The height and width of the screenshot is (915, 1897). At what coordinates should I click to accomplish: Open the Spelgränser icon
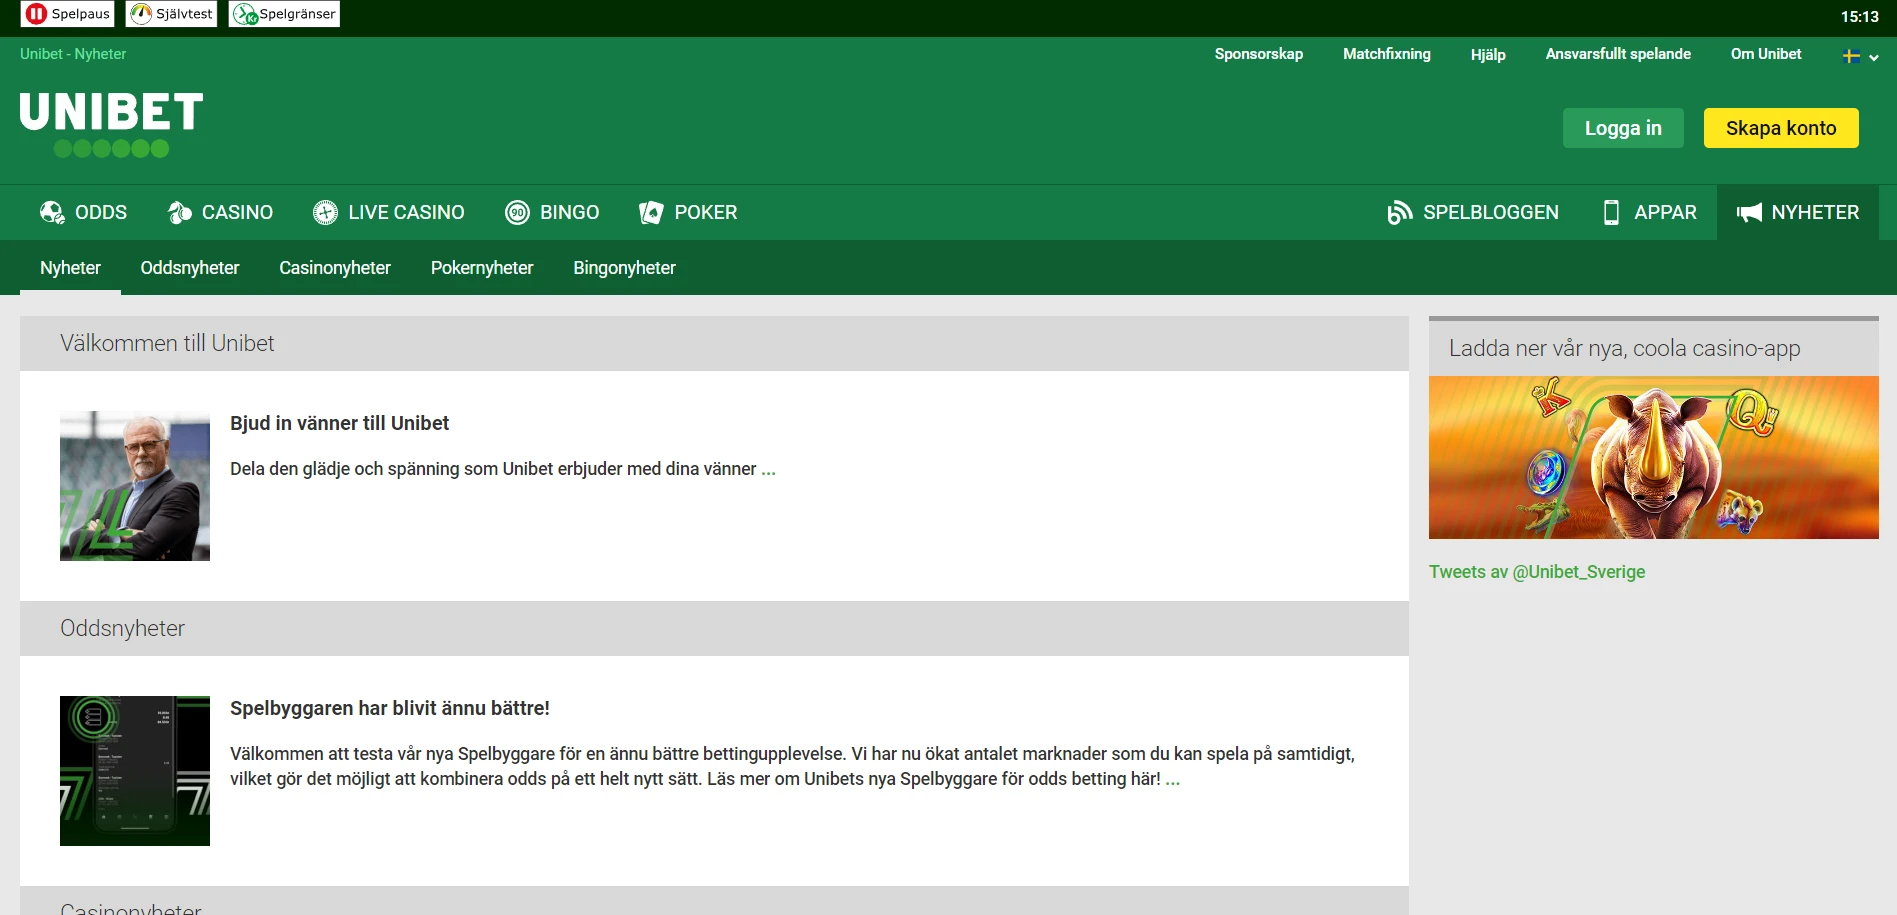pos(246,14)
